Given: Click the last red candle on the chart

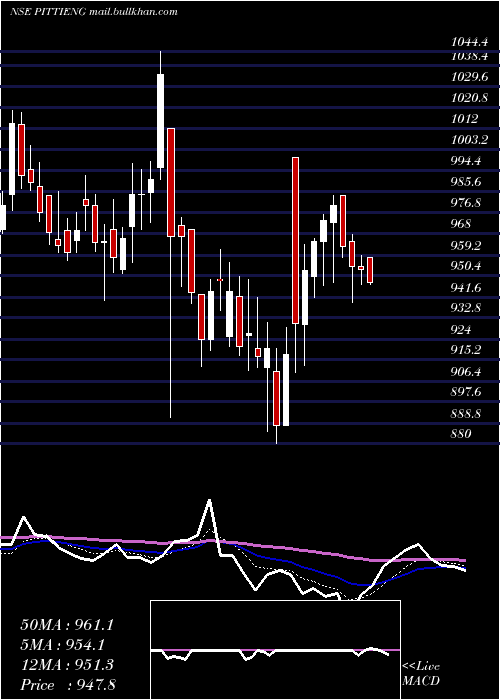Looking at the screenshot, I should click(370, 270).
